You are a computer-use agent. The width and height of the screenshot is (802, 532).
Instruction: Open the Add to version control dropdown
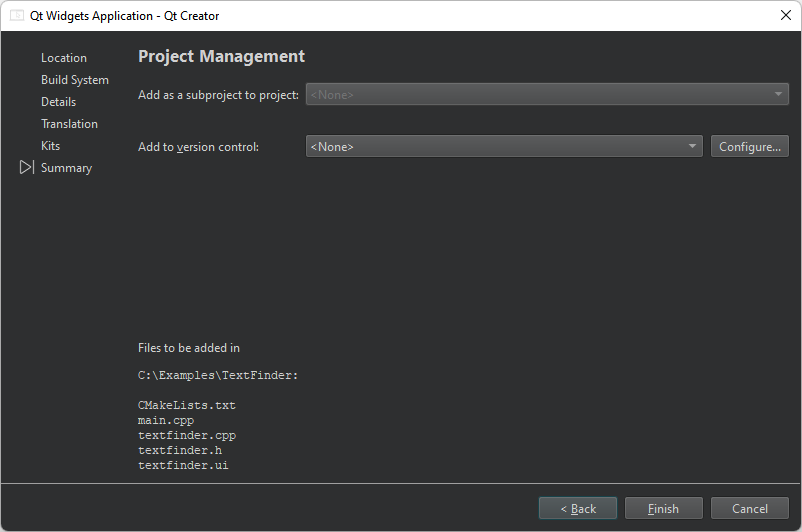coord(504,147)
